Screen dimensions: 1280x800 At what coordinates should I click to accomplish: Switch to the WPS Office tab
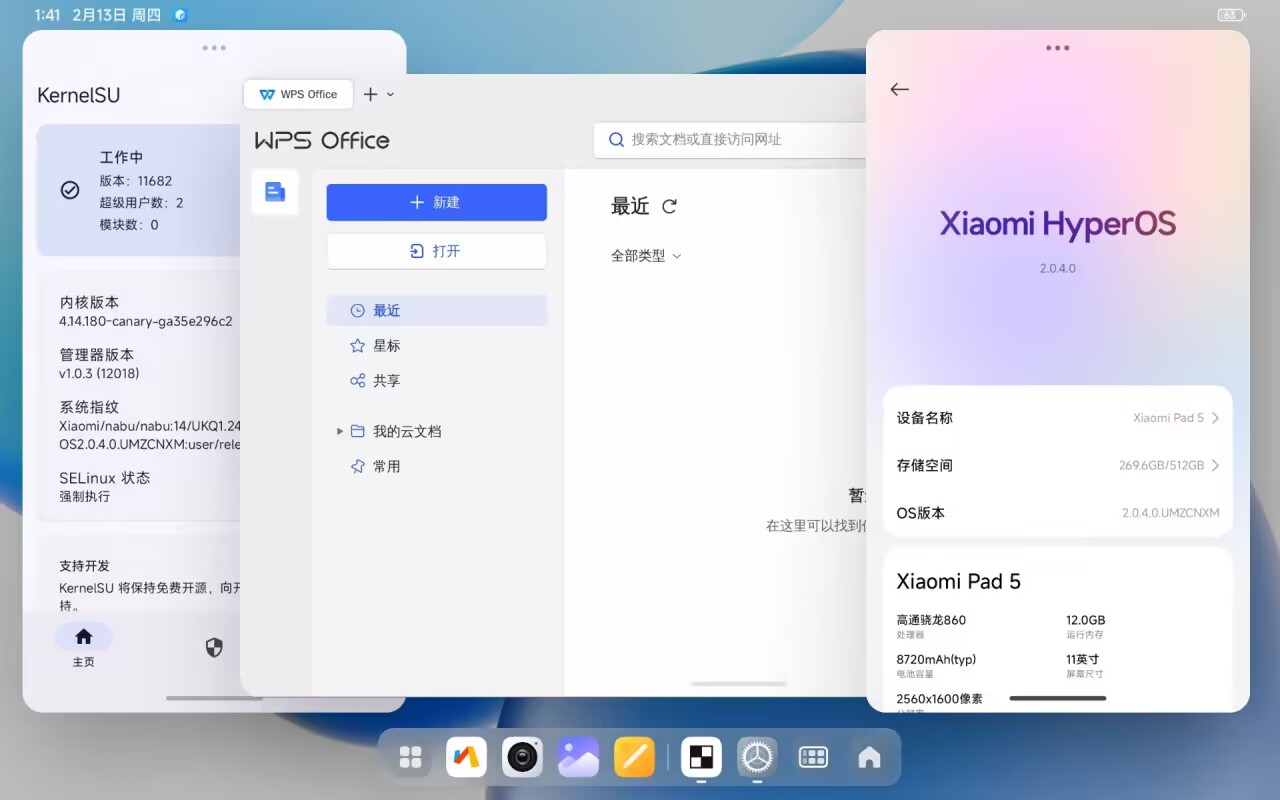click(x=298, y=94)
